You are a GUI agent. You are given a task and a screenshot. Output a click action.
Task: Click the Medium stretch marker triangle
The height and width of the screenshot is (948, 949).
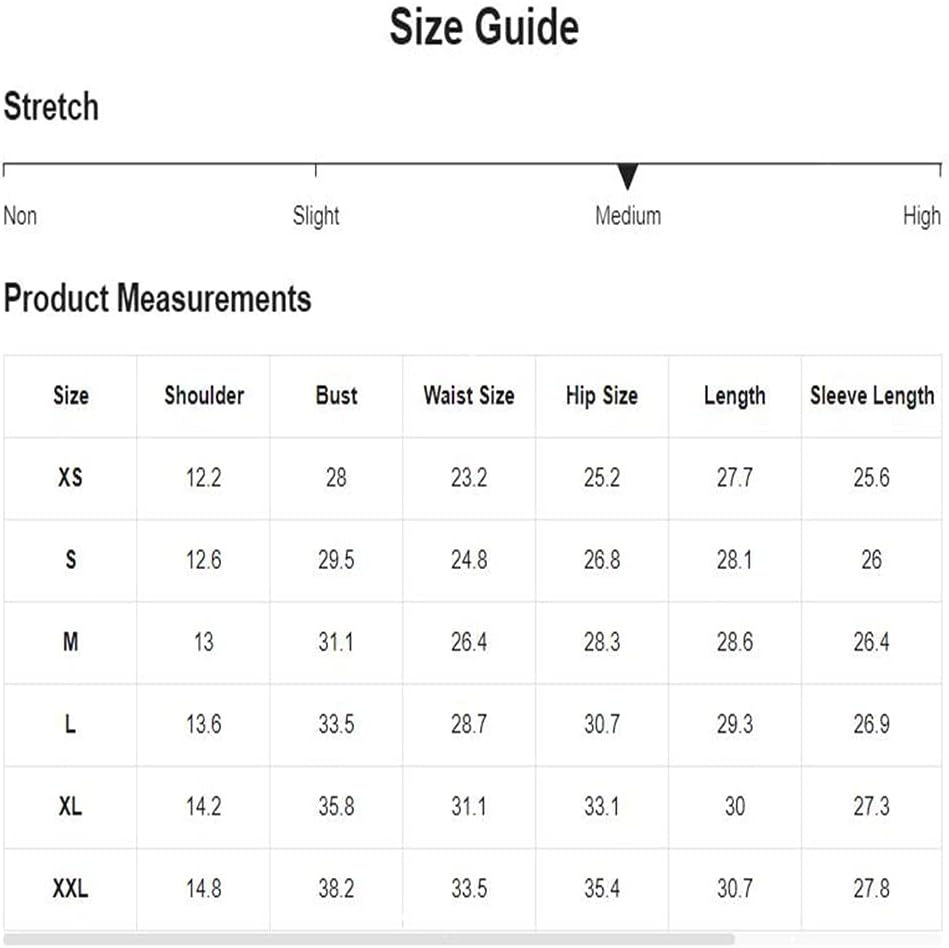(628, 176)
